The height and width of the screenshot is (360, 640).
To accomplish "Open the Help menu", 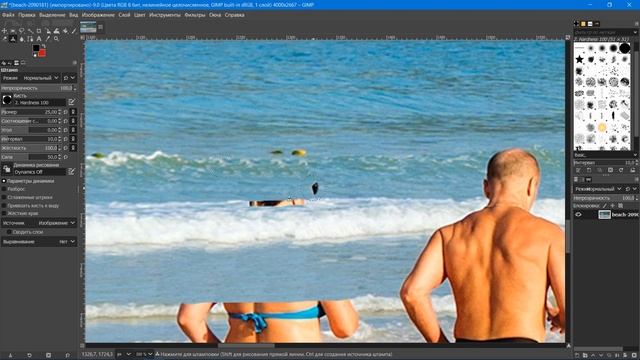I will (234, 15).
